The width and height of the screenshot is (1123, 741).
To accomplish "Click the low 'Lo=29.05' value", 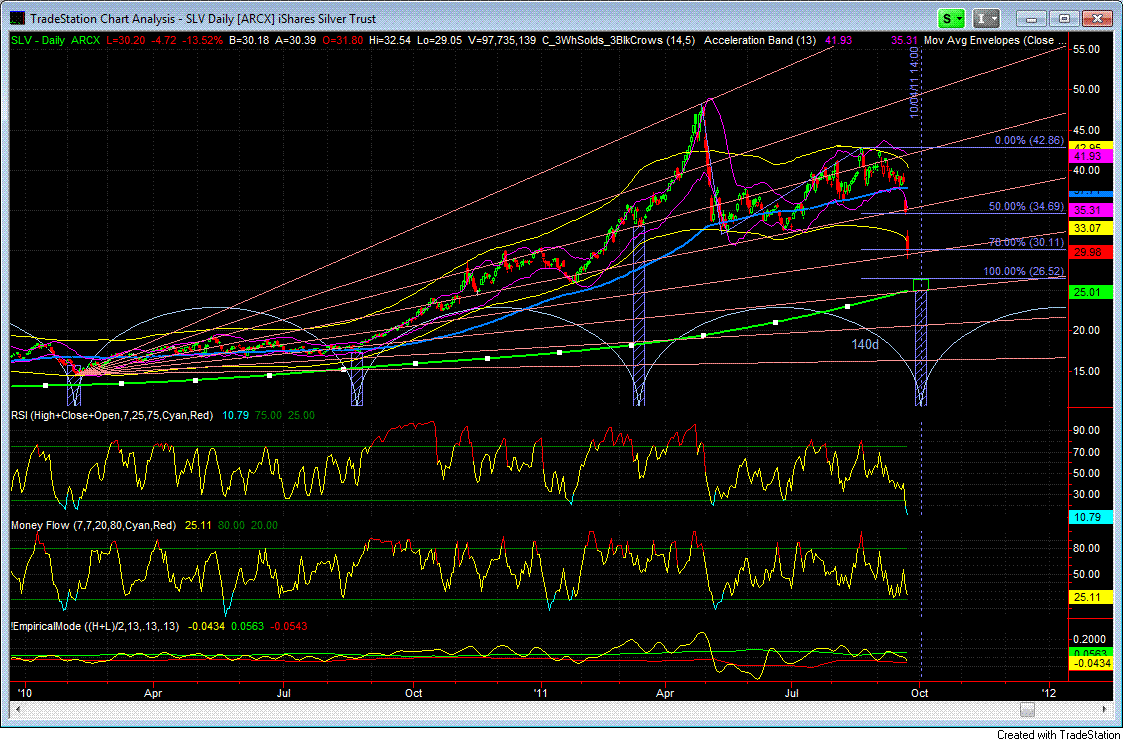I will (x=438, y=41).
